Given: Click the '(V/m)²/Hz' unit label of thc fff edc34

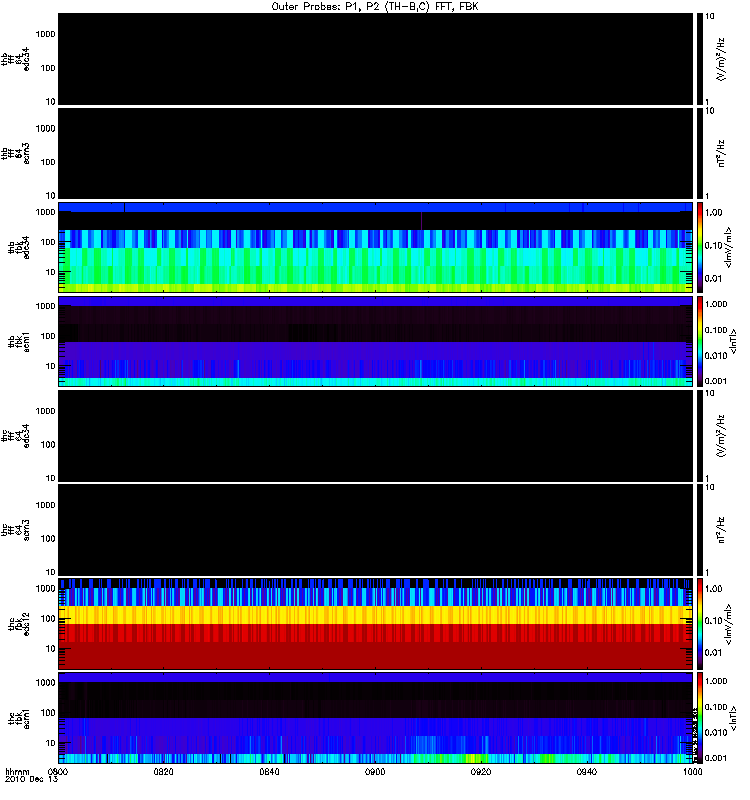Looking at the screenshot, I should pyautogui.click(x=720, y=436).
